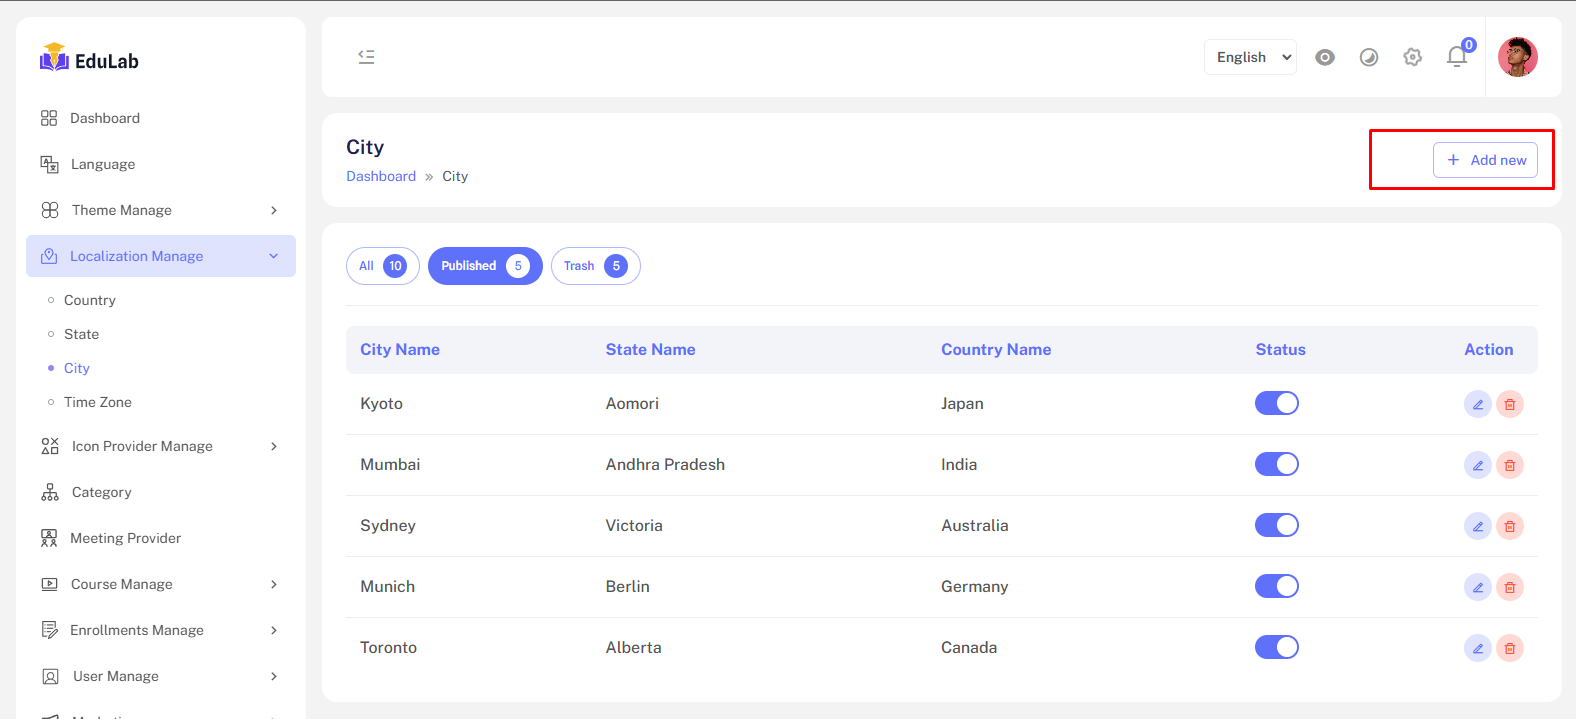This screenshot has width=1576, height=719.
Task: Select the All cities tab
Action: click(x=382, y=266)
